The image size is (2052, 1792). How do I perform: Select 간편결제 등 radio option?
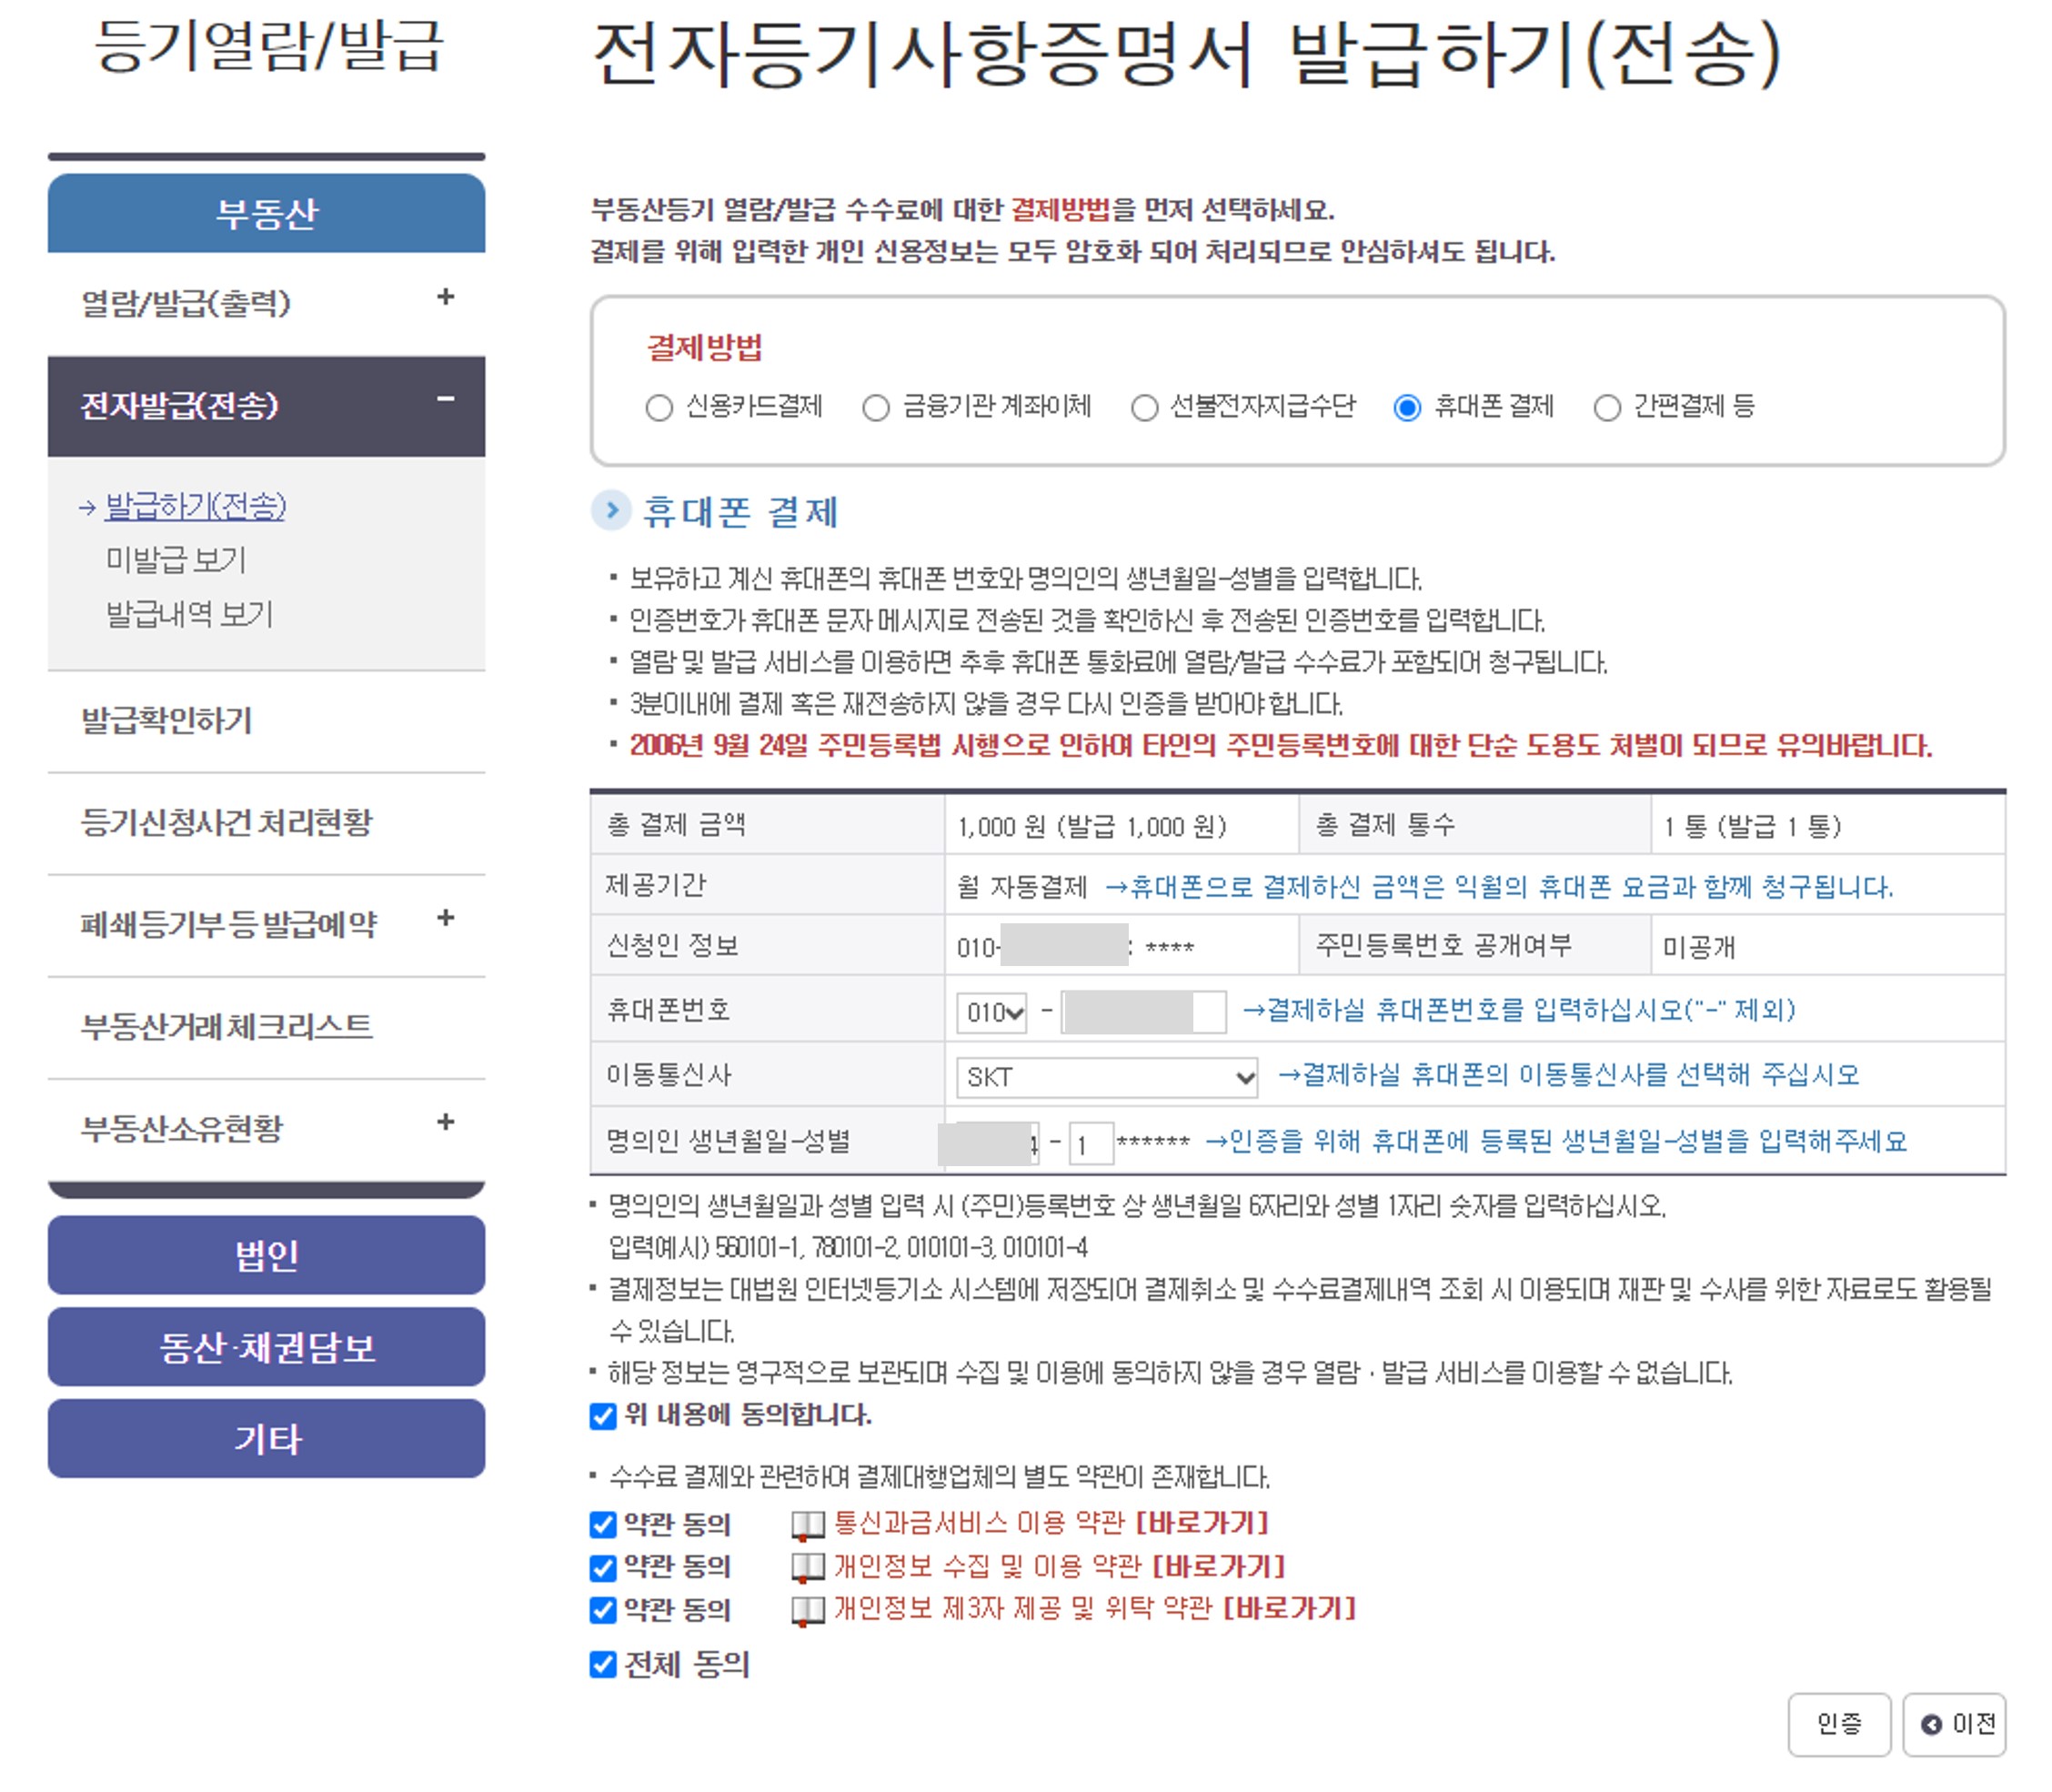click(1606, 408)
